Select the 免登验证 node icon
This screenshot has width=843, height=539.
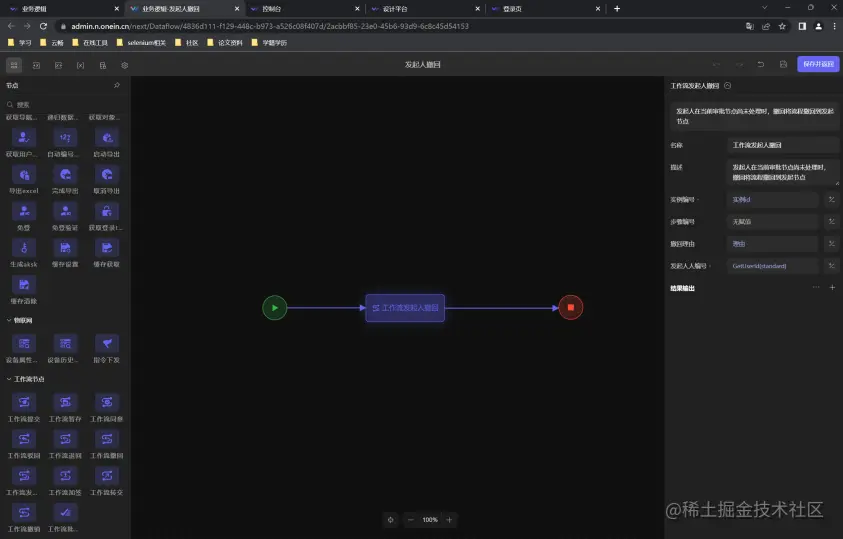click(65, 211)
